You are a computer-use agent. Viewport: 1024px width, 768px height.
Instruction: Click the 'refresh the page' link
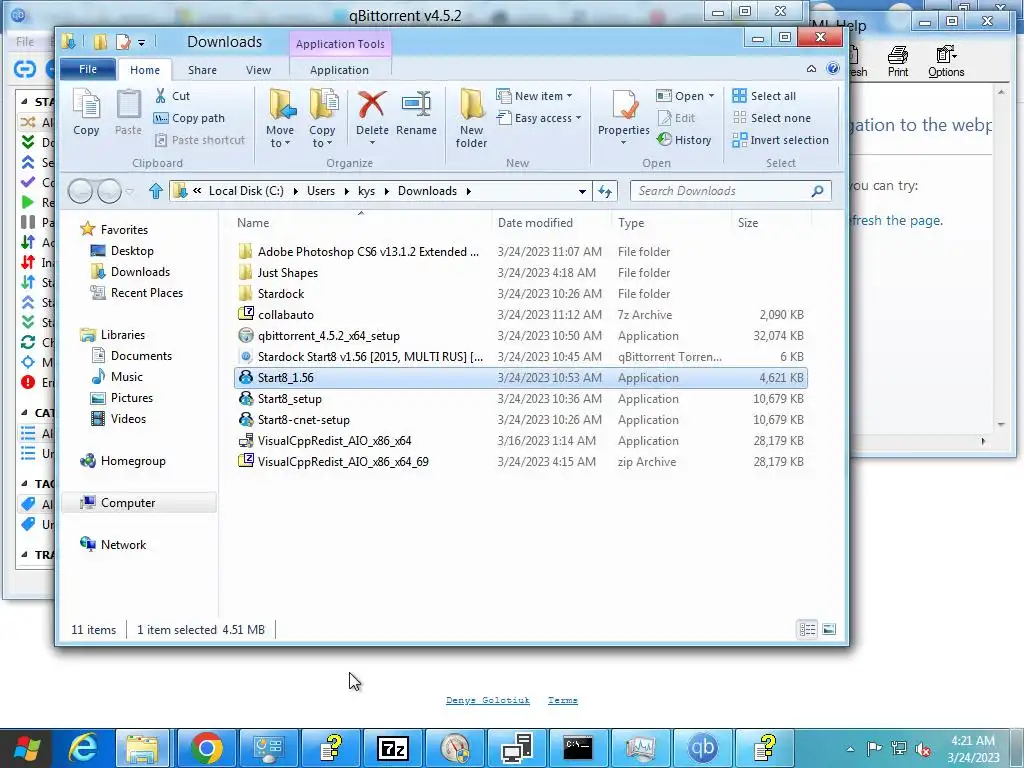click(x=896, y=221)
